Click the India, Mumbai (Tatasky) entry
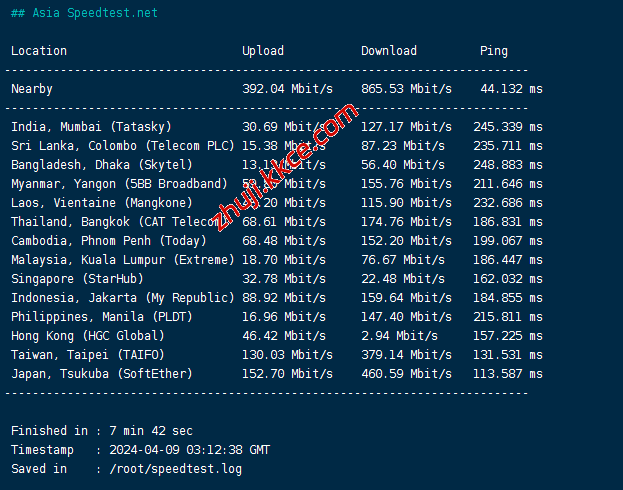 click(91, 127)
